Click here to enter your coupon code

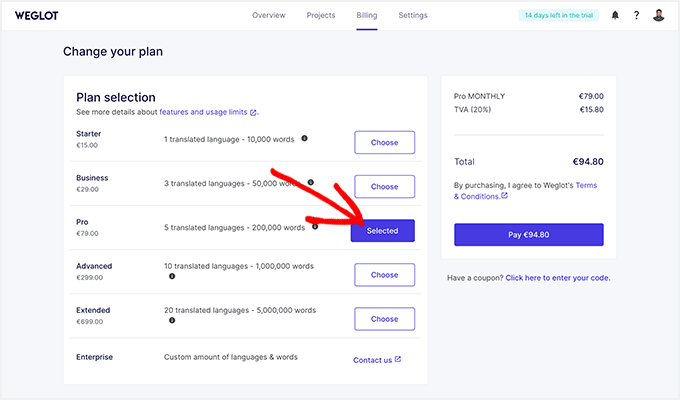[557, 277]
